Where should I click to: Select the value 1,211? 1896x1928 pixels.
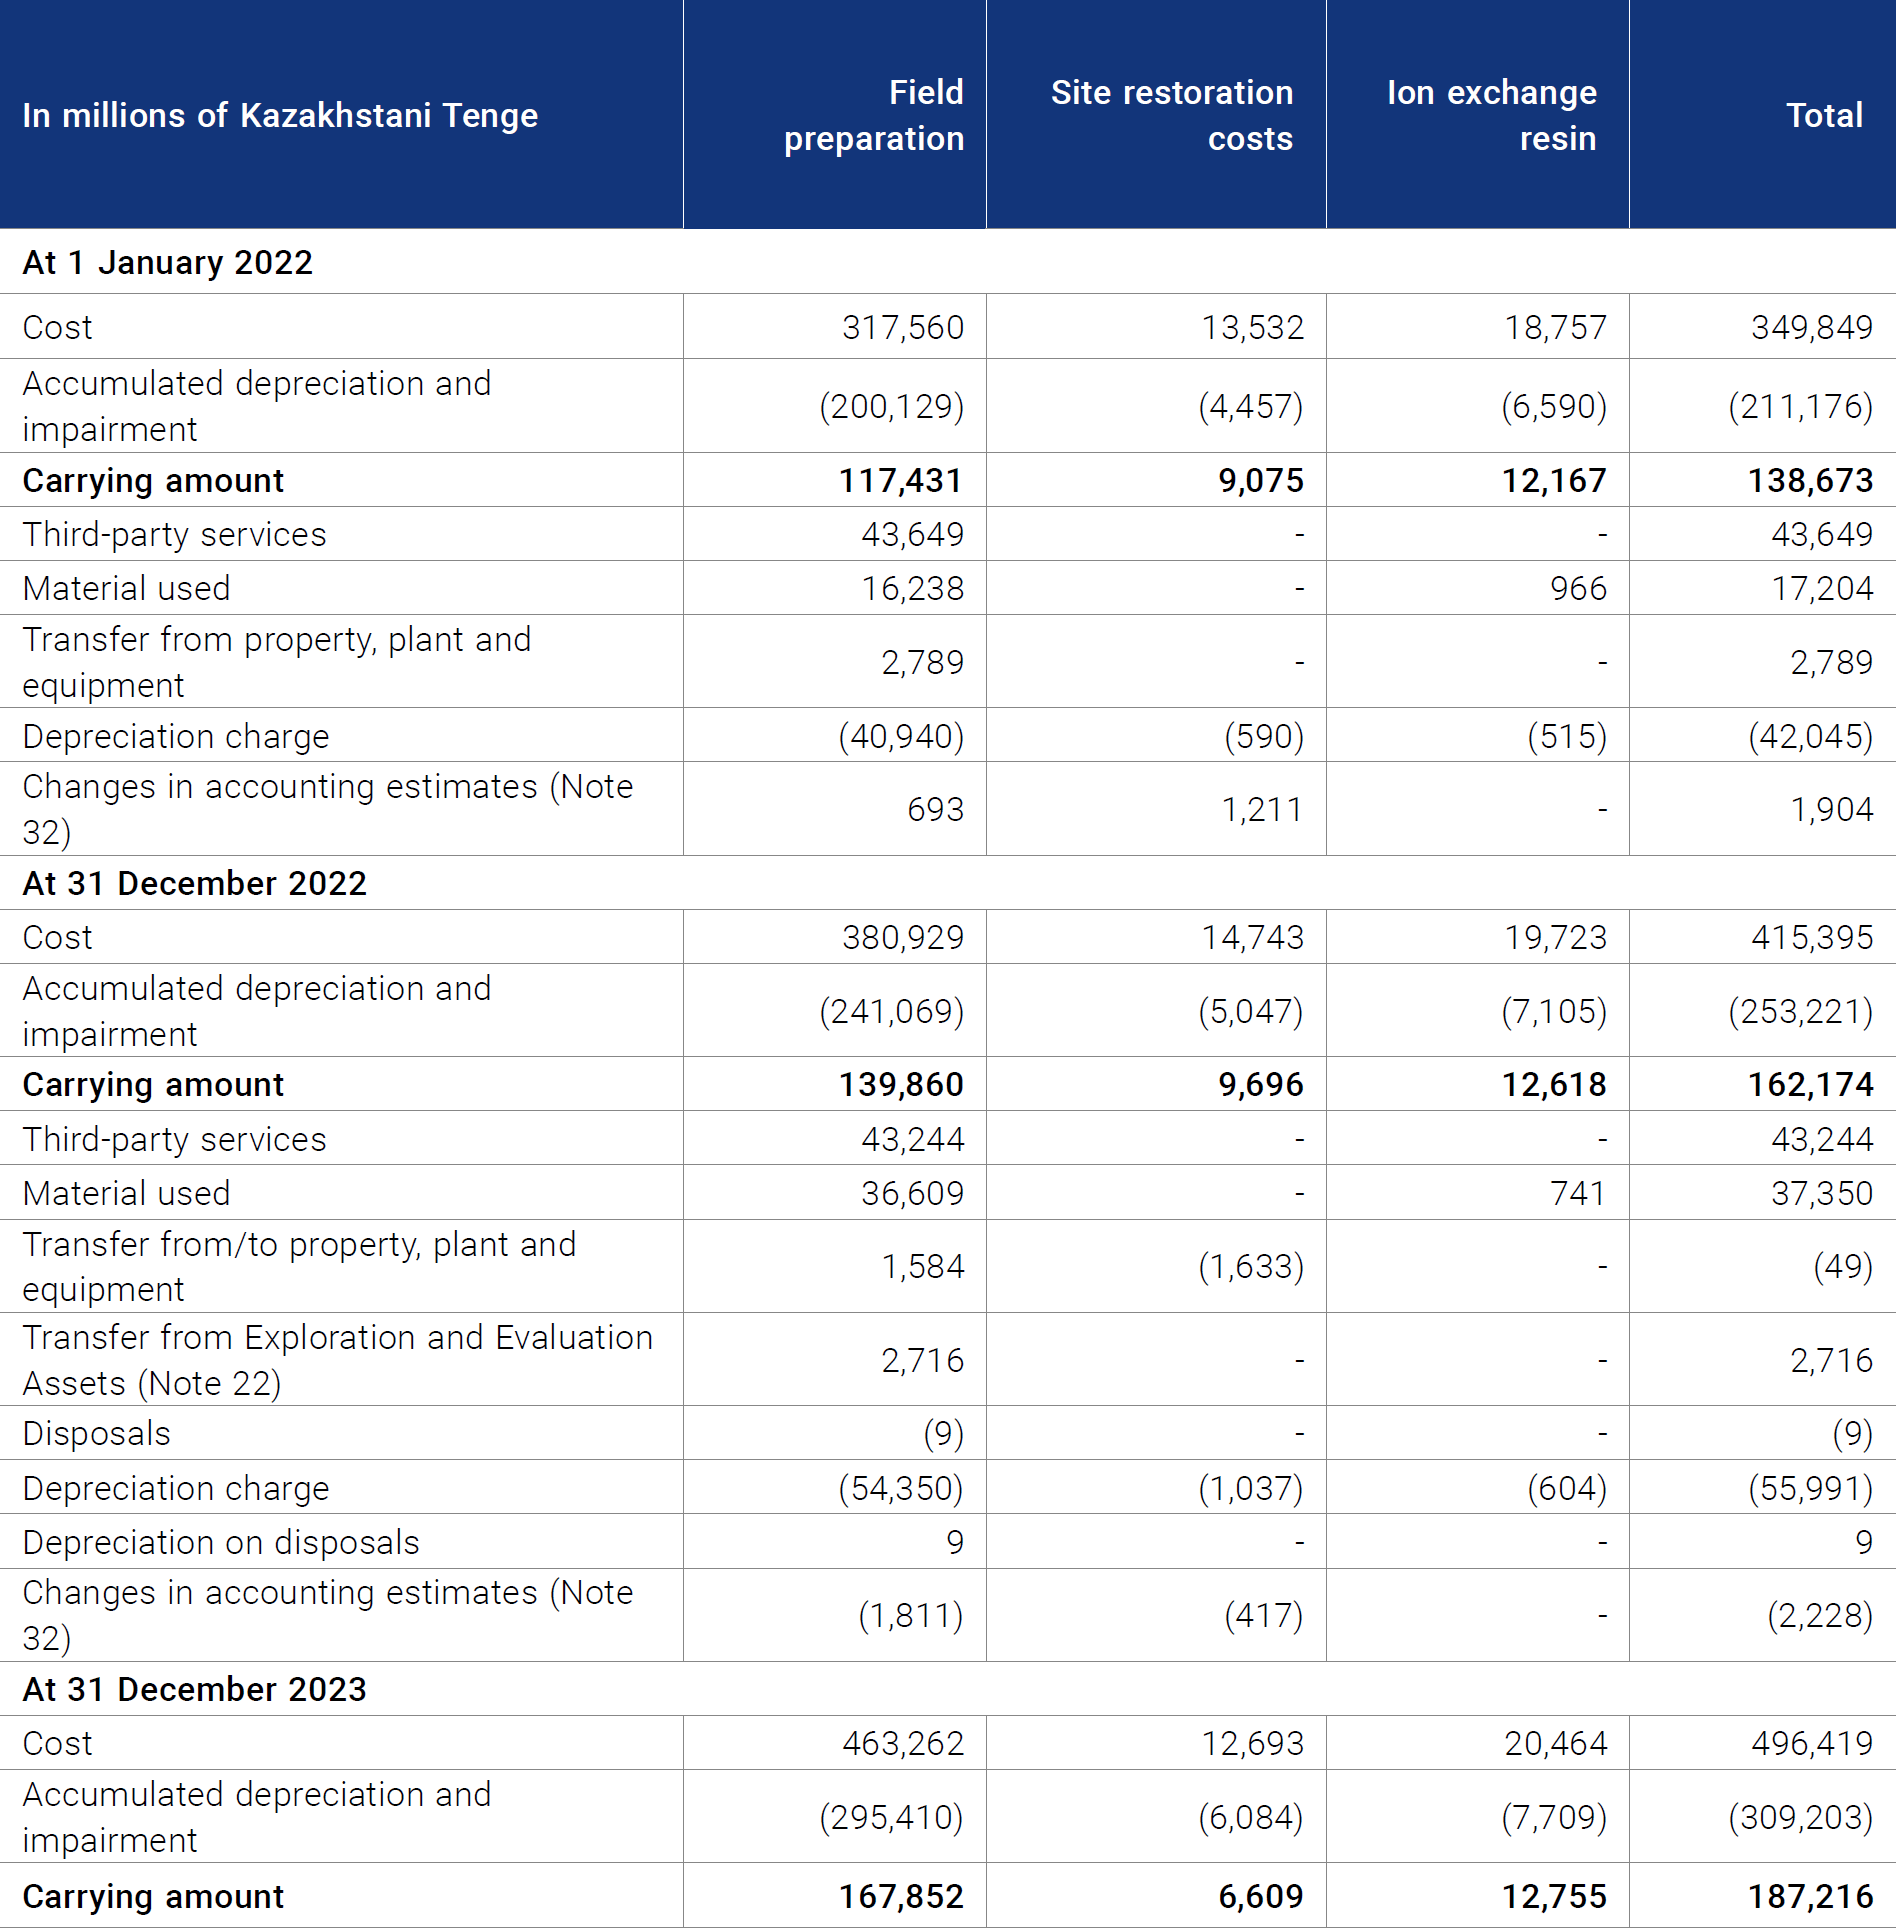click(x=1263, y=809)
